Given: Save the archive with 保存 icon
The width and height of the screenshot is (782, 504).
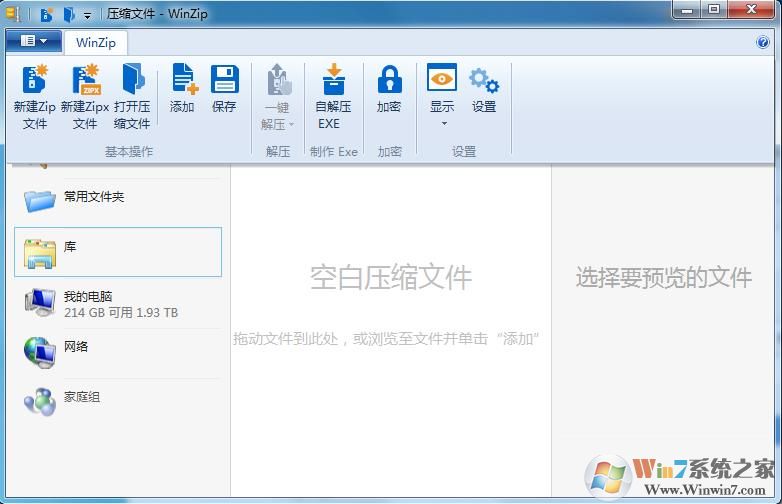Looking at the screenshot, I should (224, 80).
